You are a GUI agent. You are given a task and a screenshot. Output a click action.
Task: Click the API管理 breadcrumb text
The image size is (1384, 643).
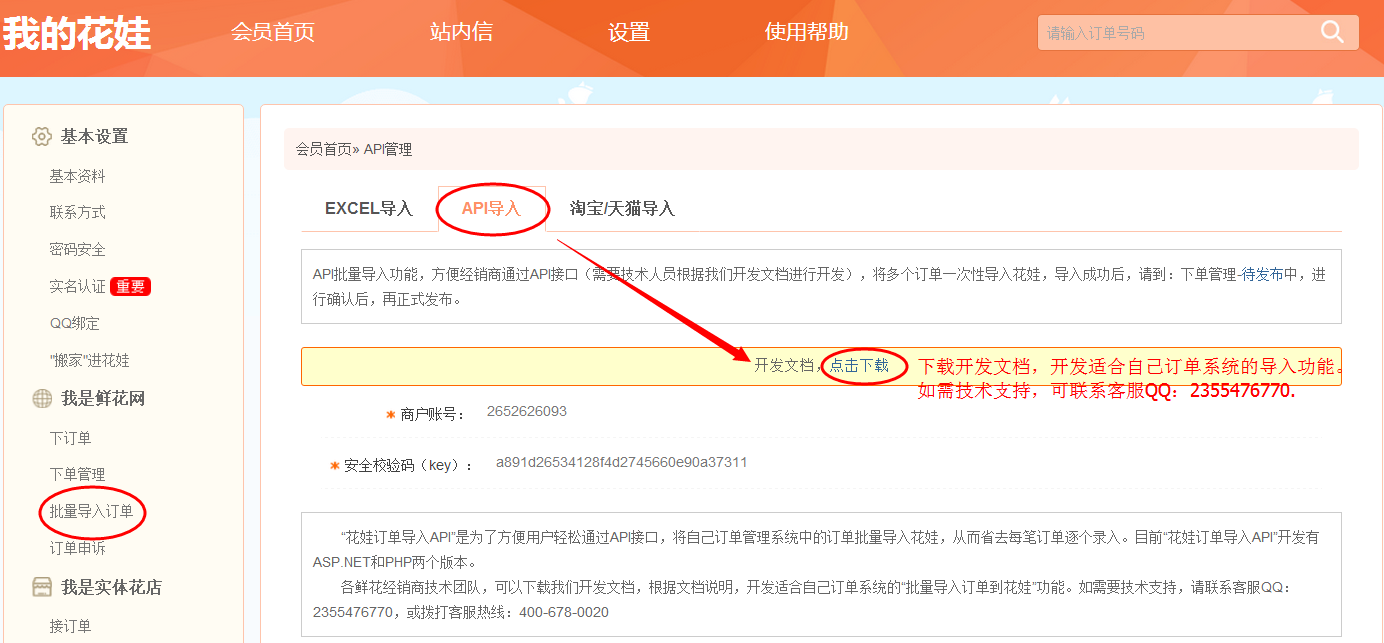[387, 149]
